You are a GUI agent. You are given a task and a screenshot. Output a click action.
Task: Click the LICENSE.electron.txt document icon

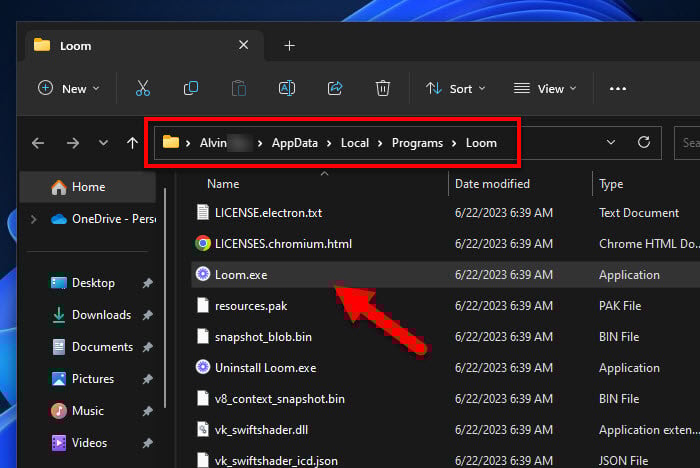[x=203, y=212]
